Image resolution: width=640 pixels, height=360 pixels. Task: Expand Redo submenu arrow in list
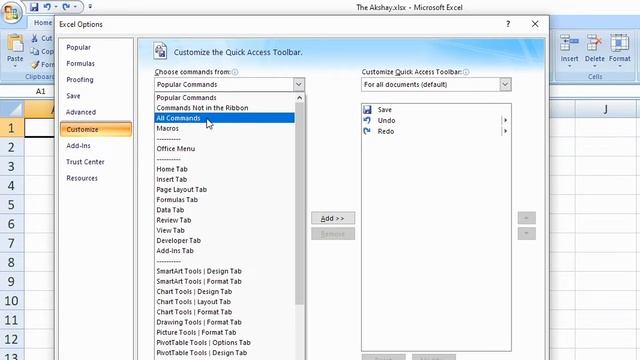(505, 131)
